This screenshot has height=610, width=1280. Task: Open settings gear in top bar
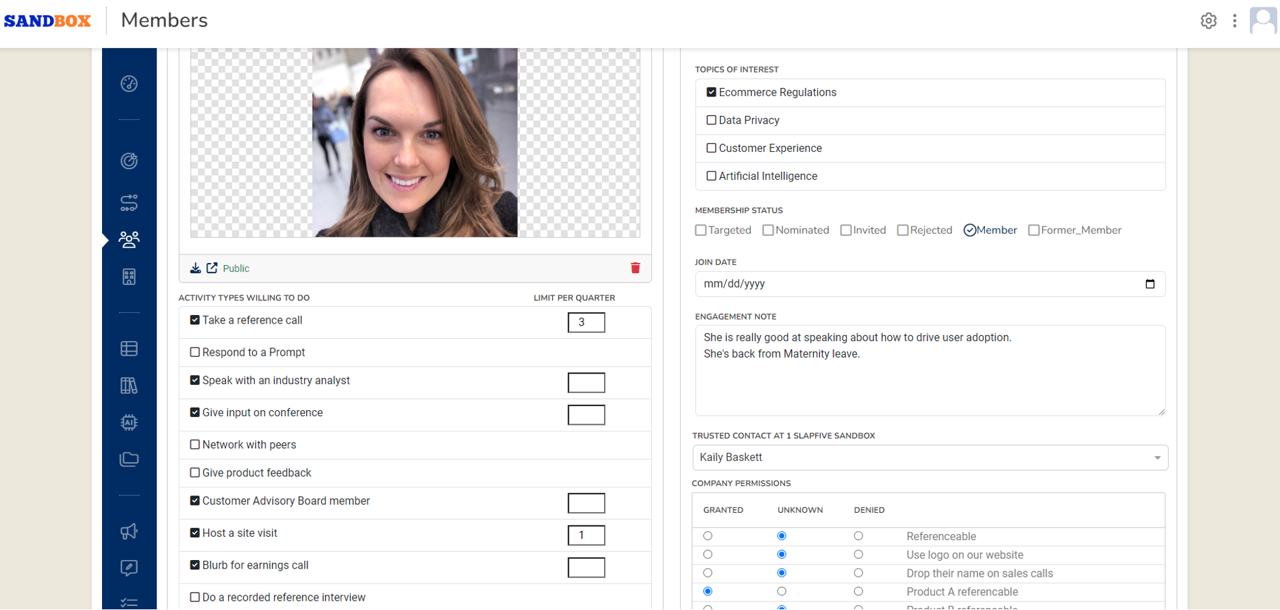(x=1208, y=21)
